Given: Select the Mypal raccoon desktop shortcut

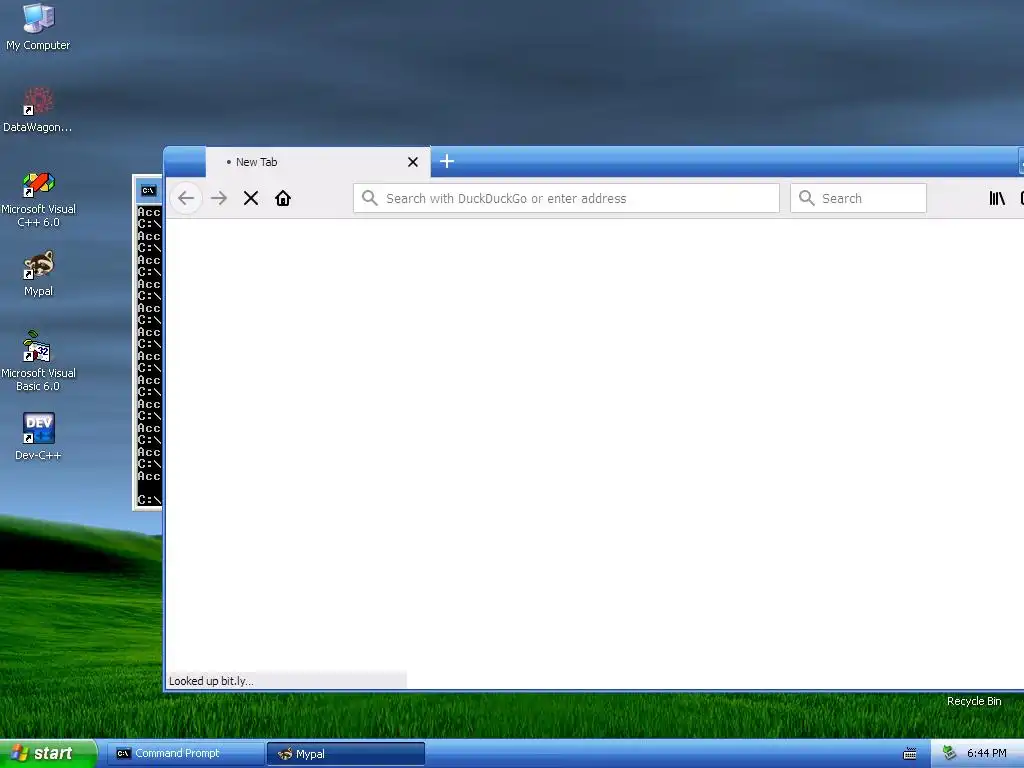Looking at the screenshot, I should (38, 274).
